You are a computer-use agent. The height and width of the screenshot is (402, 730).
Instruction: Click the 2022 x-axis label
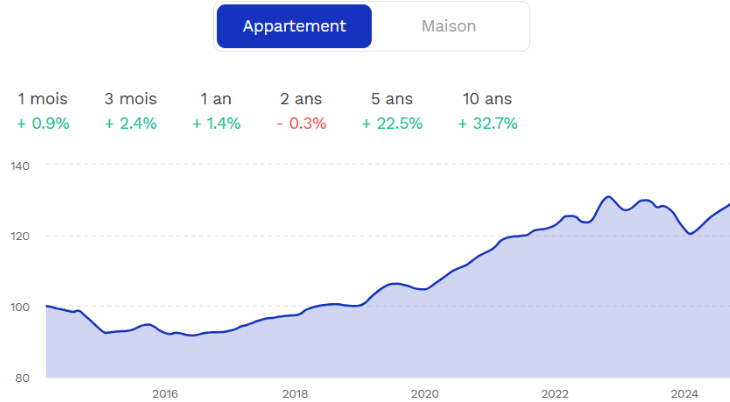(555, 393)
